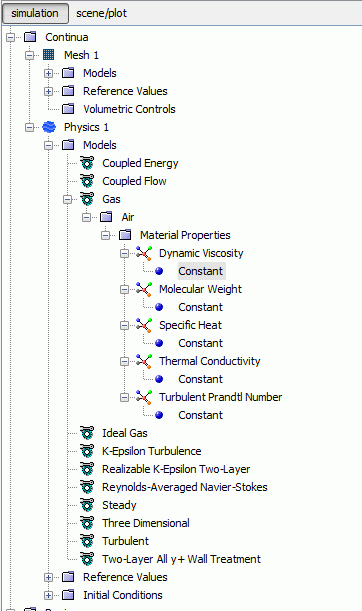Click the blue sphere under Specific Heat
Image resolution: width=362 pixels, height=611 pixels.
(159, 343)
